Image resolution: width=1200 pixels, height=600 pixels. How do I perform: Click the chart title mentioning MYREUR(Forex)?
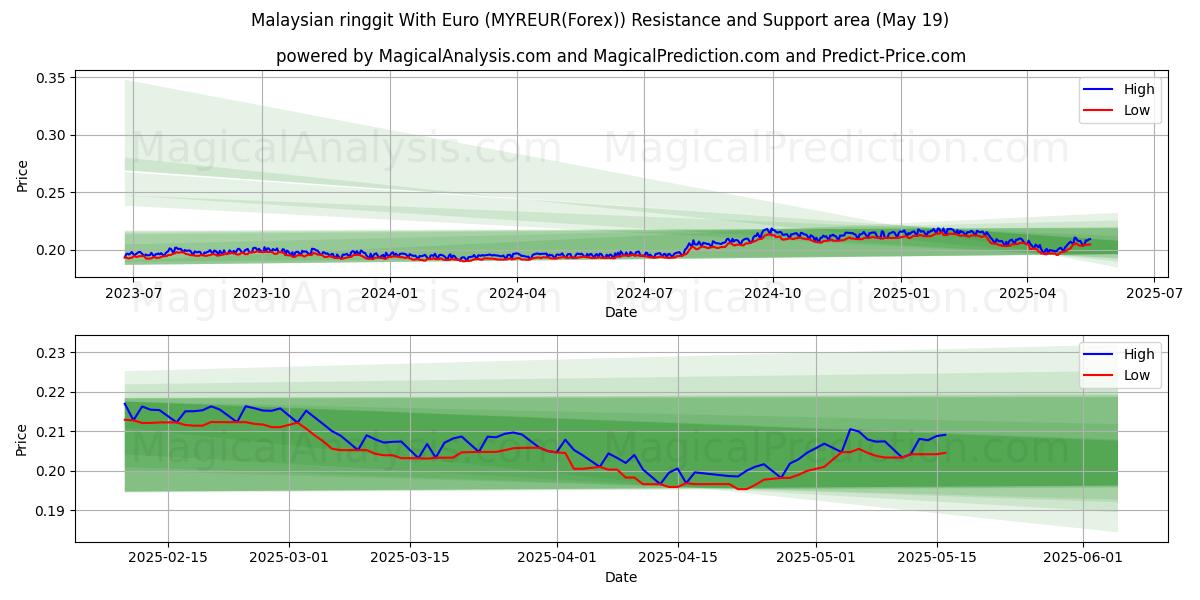600,20
